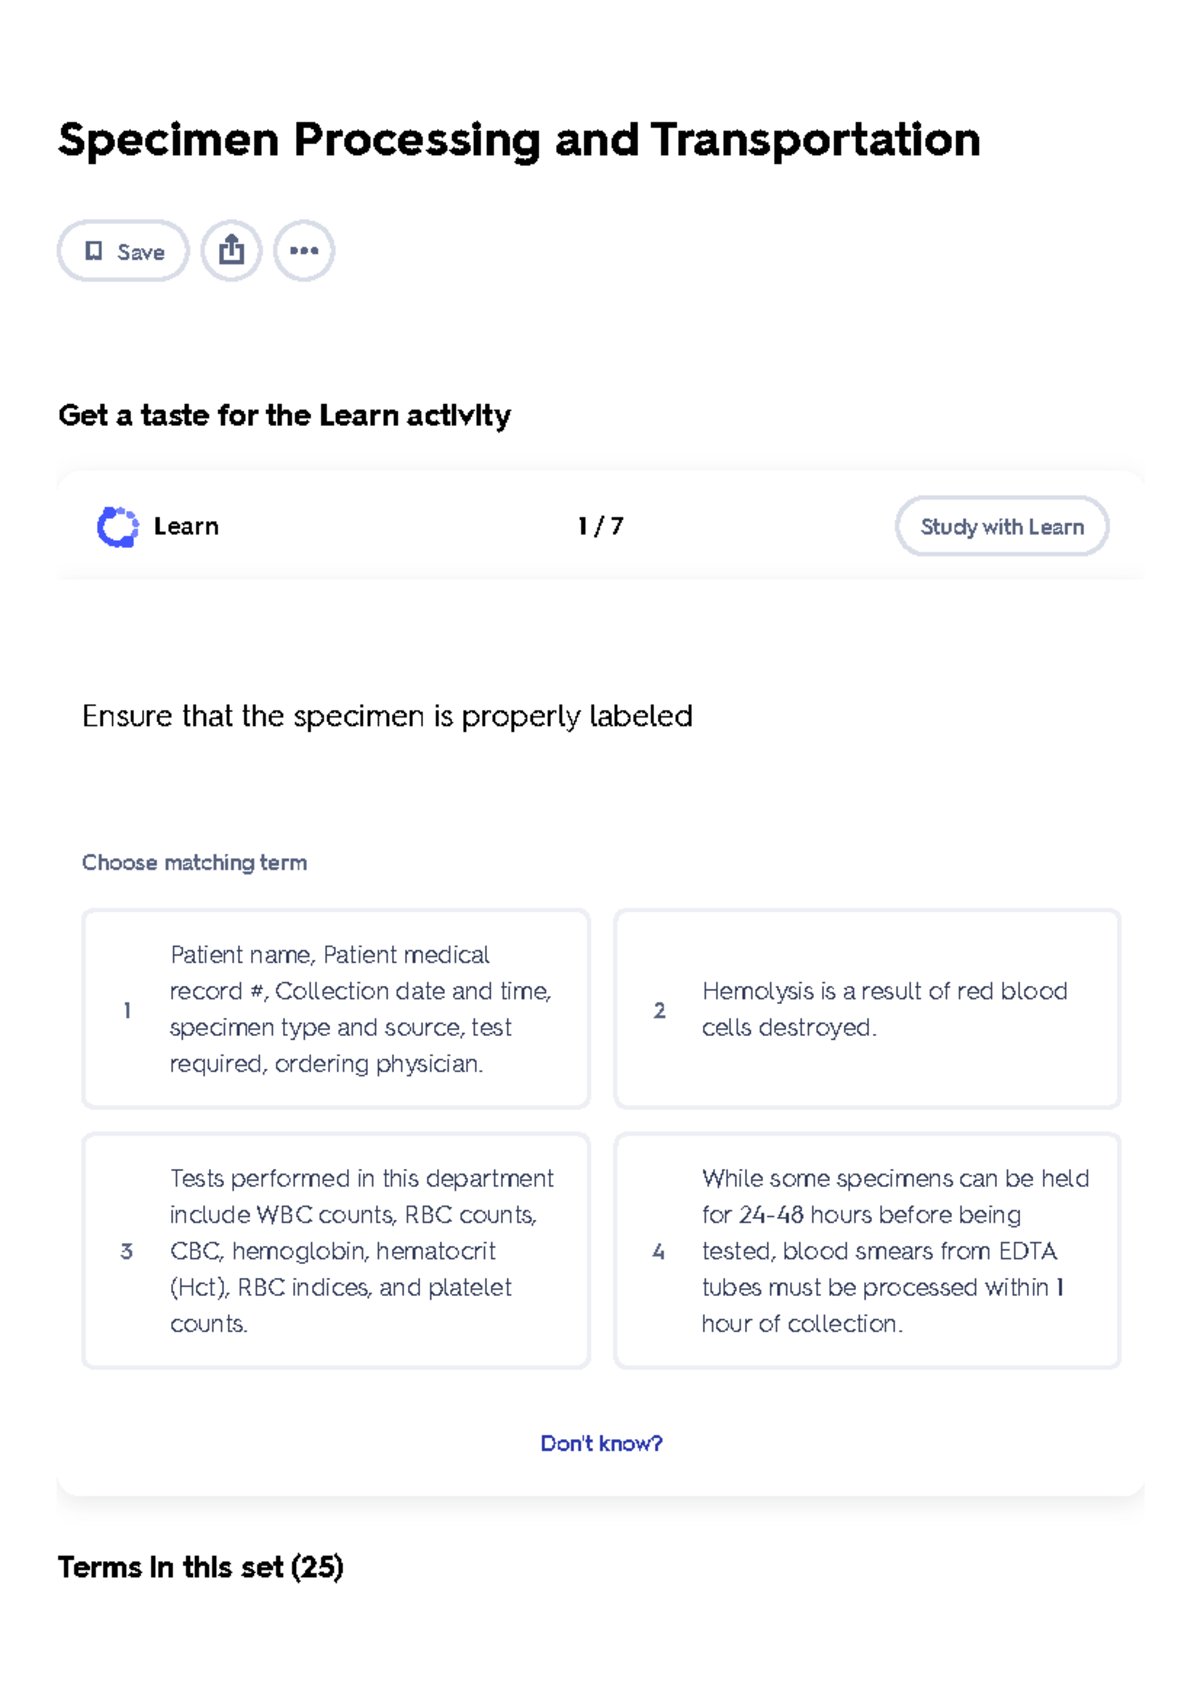Click the Specimen Processing and Transportation title

pos(519,139)
